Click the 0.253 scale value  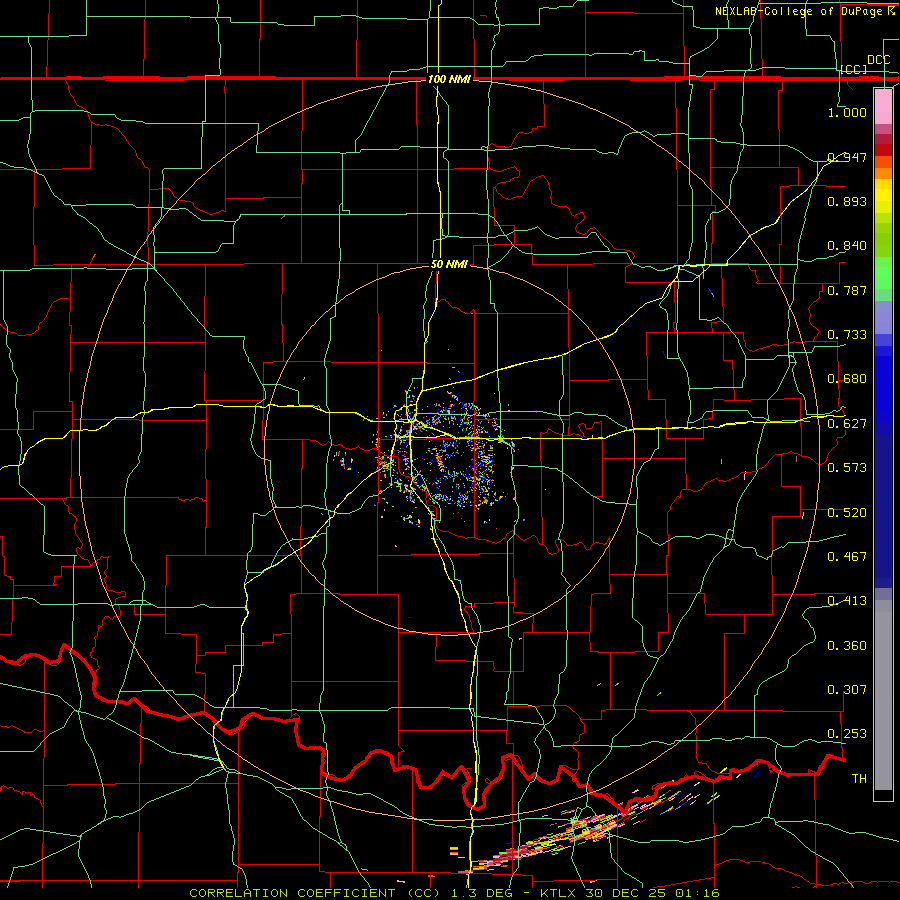847,734
